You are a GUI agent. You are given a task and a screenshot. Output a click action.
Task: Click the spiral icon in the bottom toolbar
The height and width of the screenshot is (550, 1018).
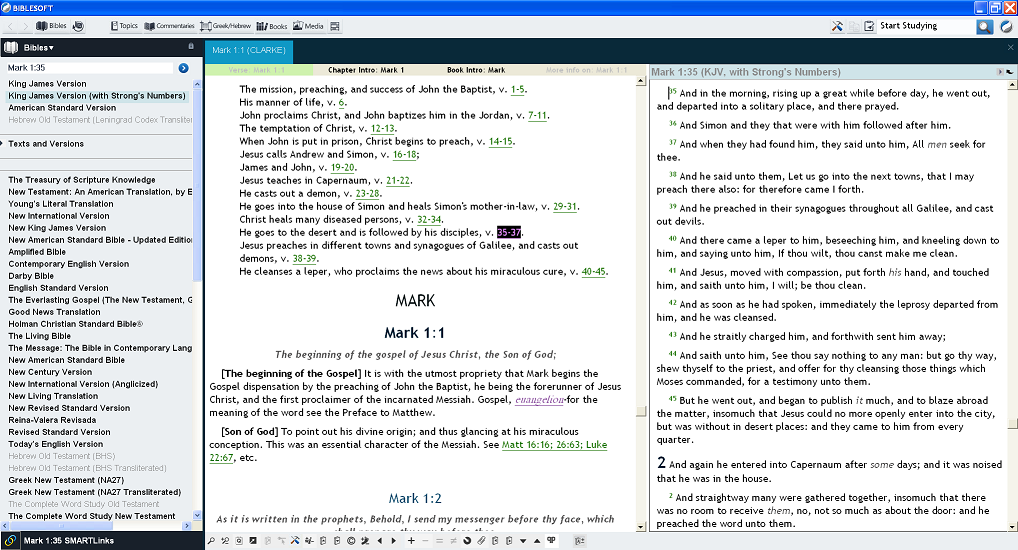pyautogui.click(x=467, y=541)
